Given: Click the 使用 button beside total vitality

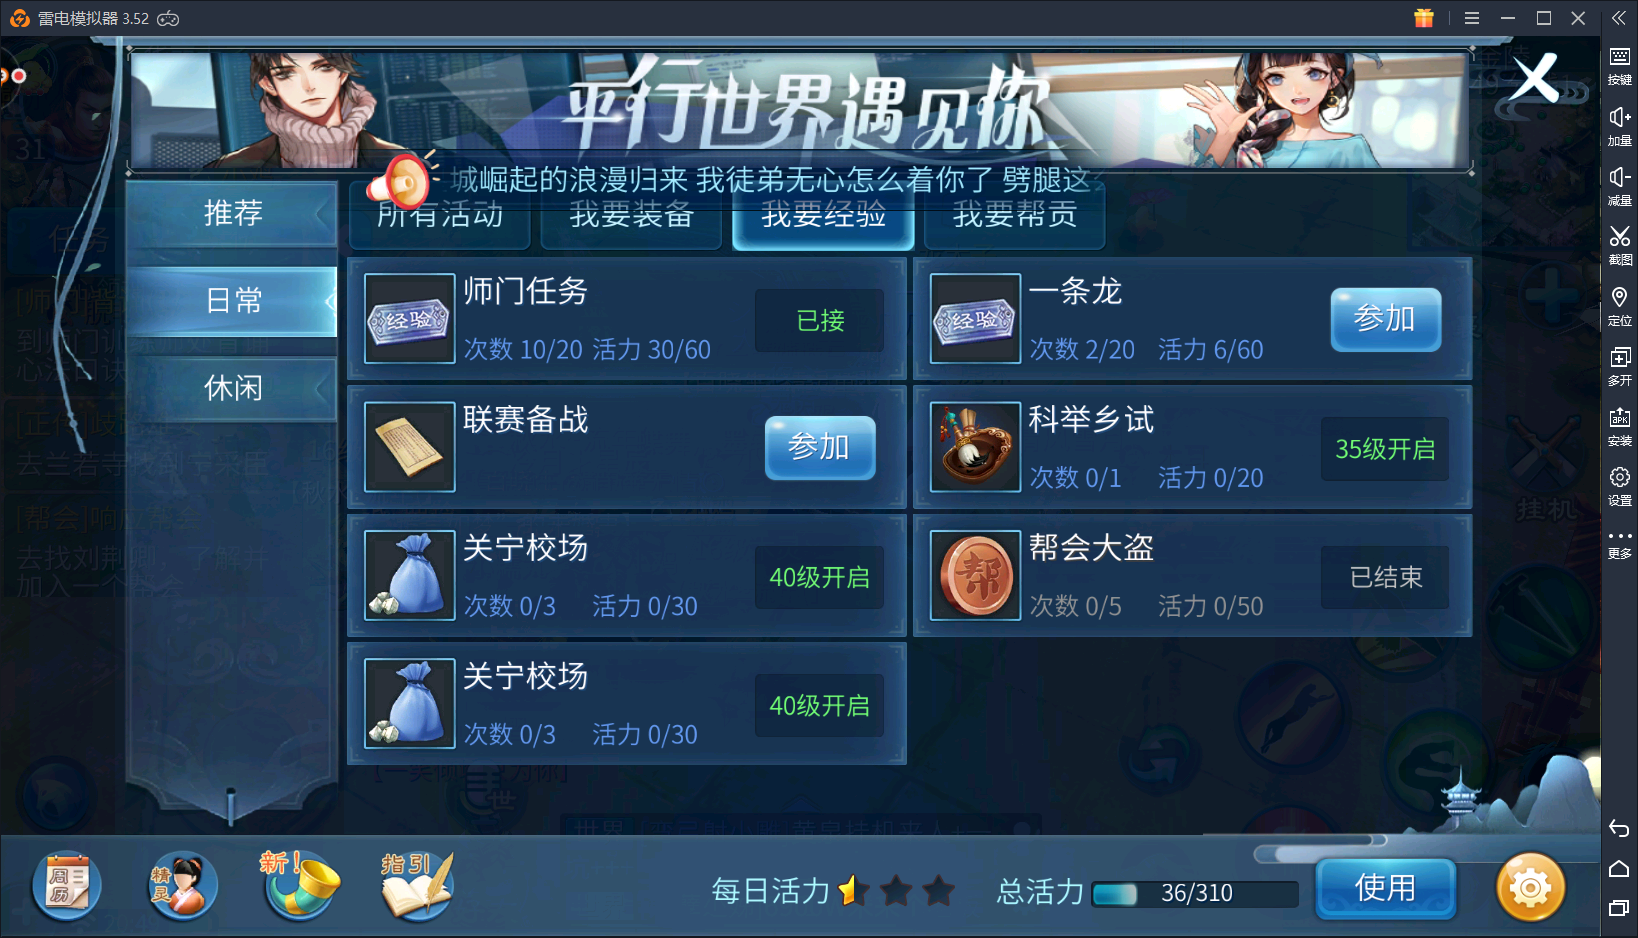Looking at the screenshot, I should (1385, 888).
